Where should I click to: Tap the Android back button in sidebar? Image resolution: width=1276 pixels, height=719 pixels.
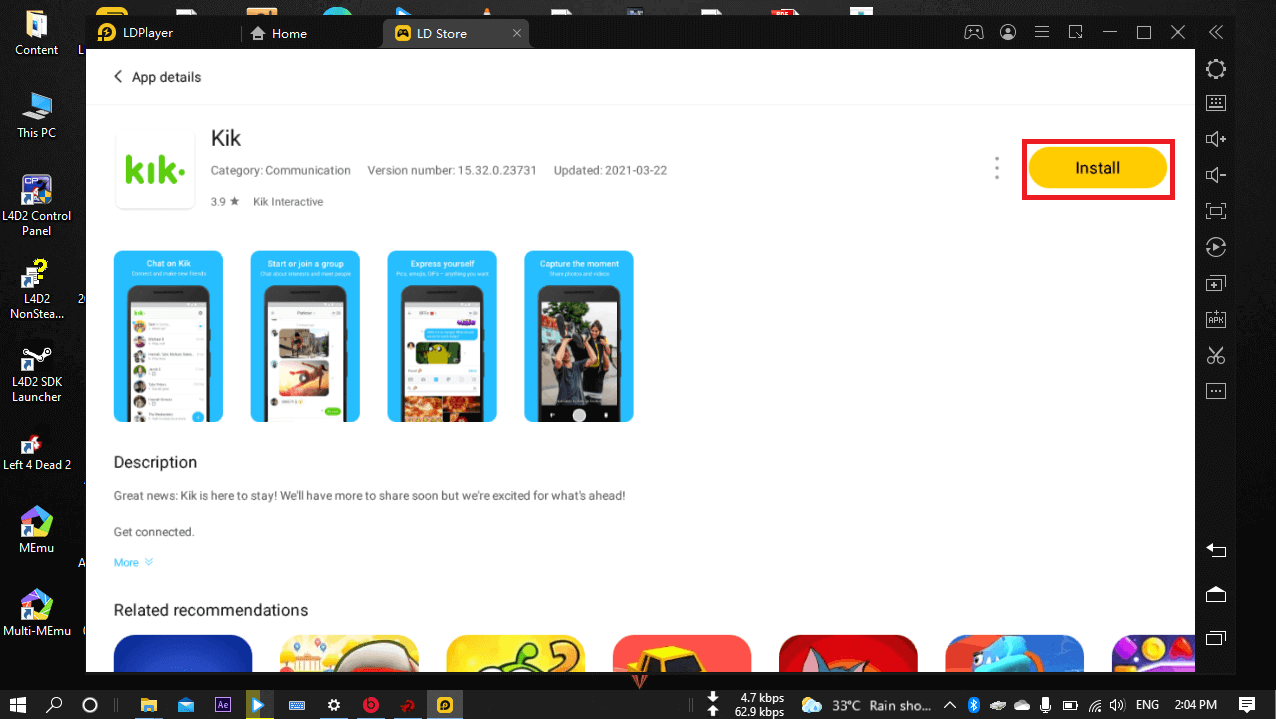pyautogui.click(x=1216, y=550)
